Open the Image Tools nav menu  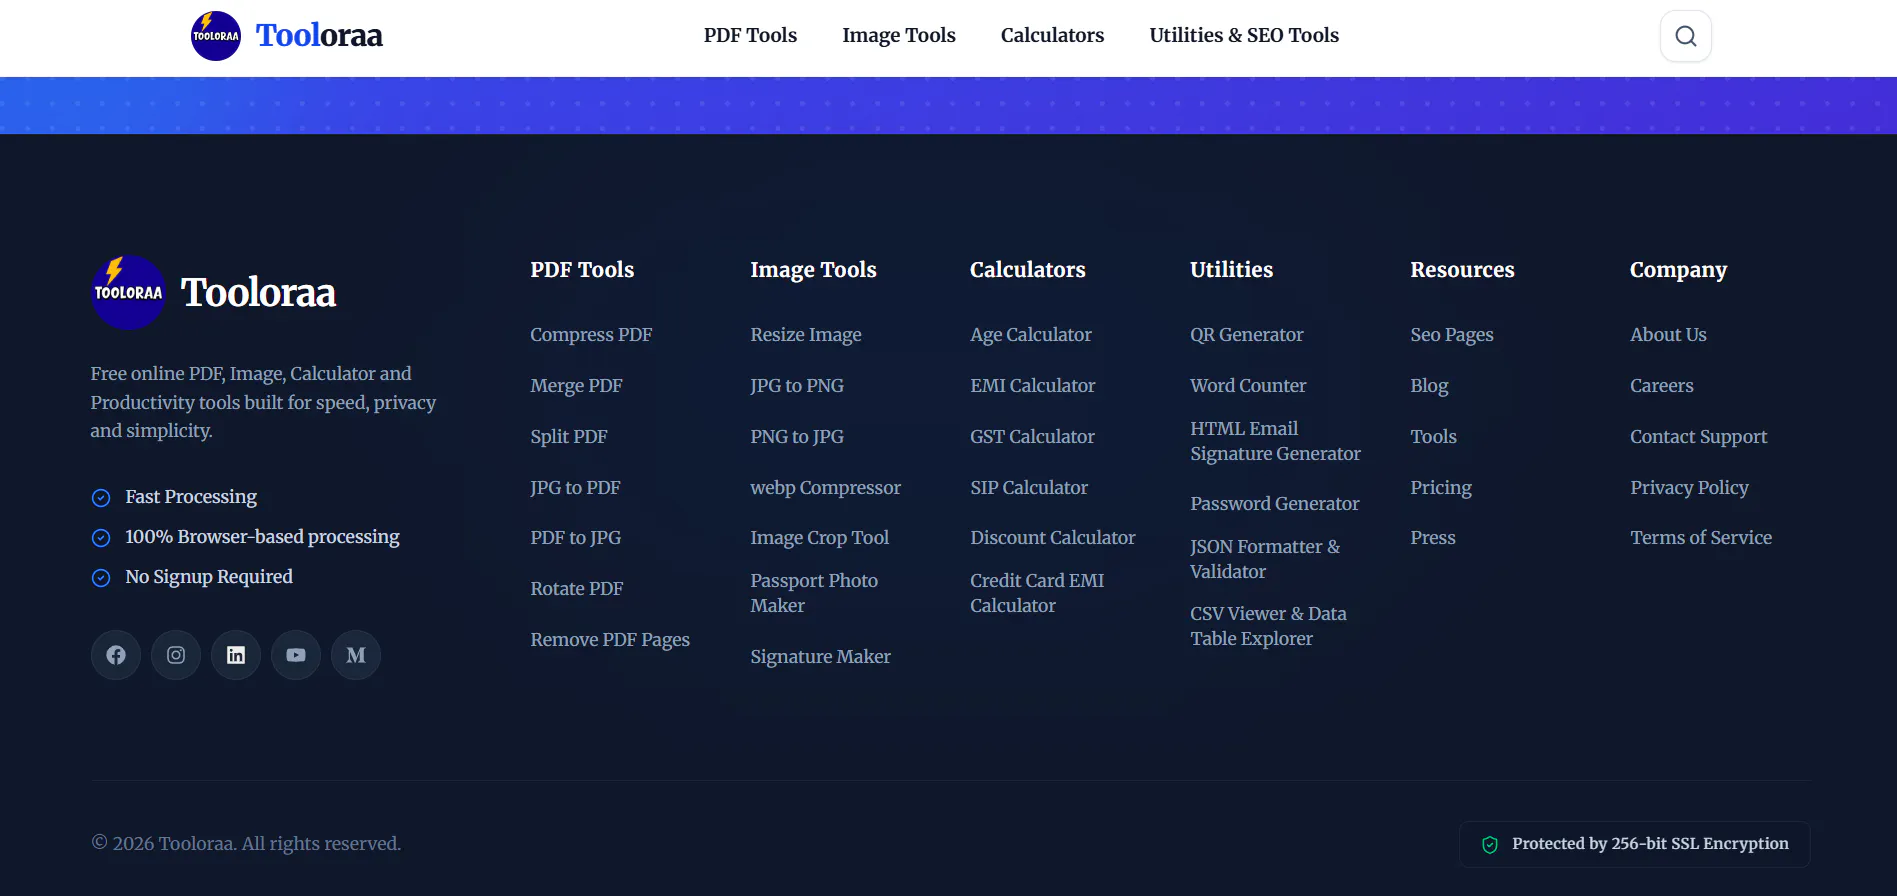tap(899, 35)
